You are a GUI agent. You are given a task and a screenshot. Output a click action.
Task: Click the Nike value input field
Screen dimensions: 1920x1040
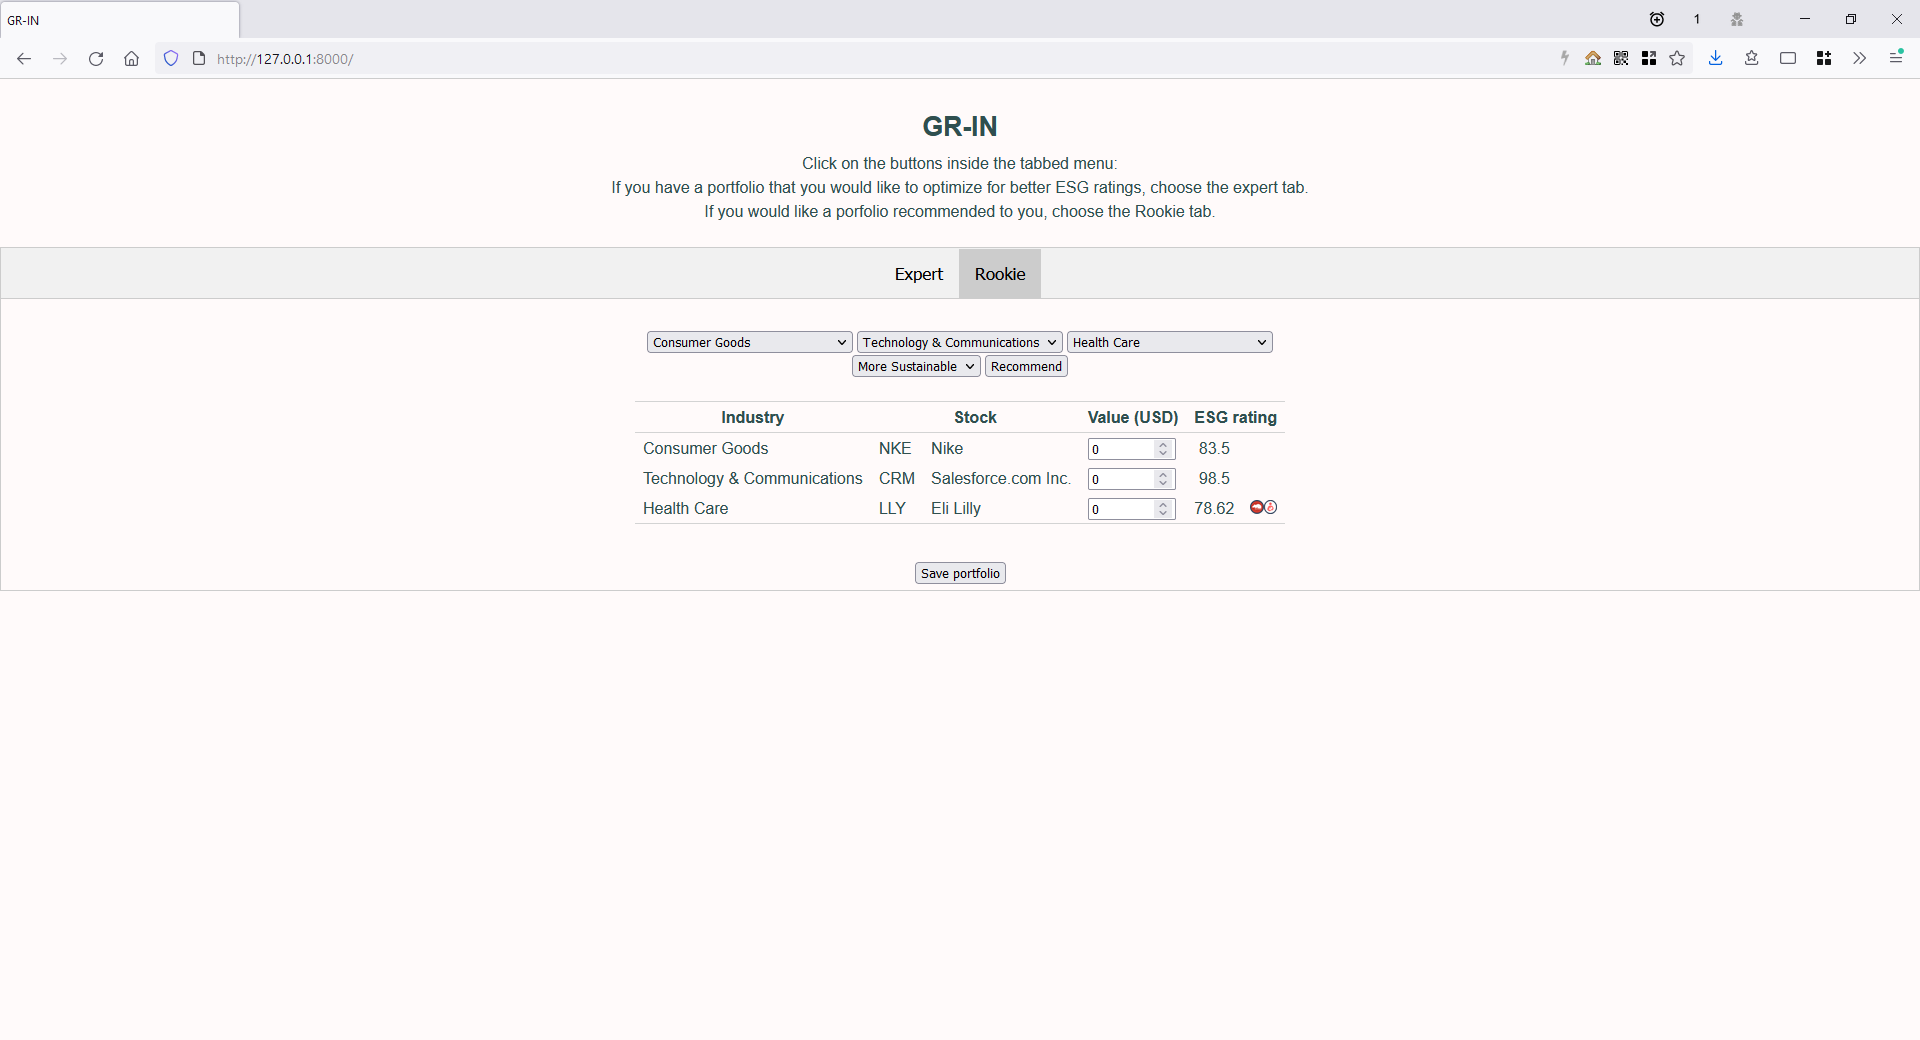coord(1131,449)
